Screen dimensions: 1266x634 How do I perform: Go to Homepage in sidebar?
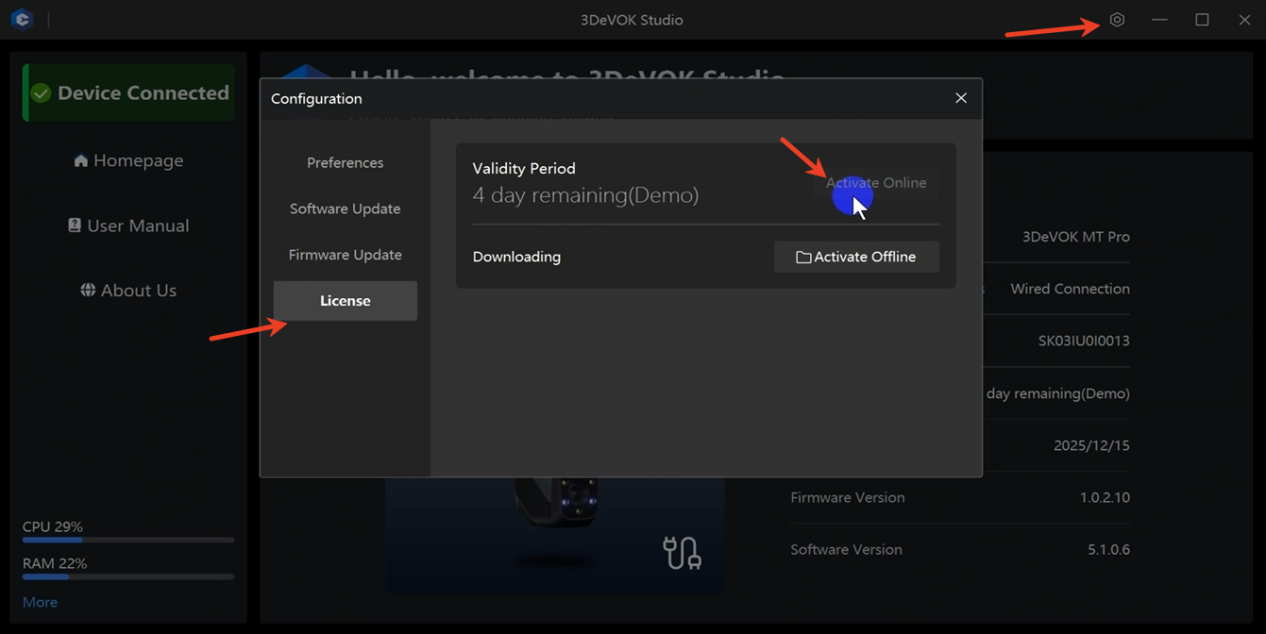point(129,160)
